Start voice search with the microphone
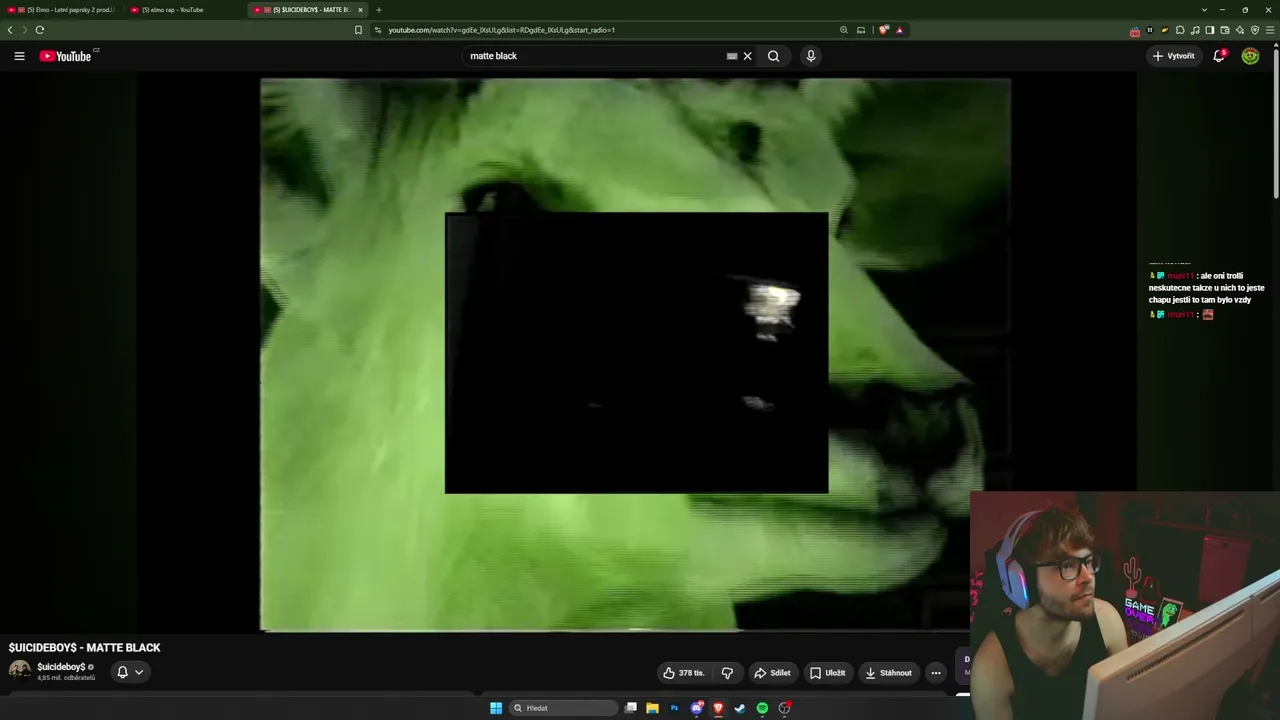1280x720 pixels. pyautogui.click(x=811, y=56)
